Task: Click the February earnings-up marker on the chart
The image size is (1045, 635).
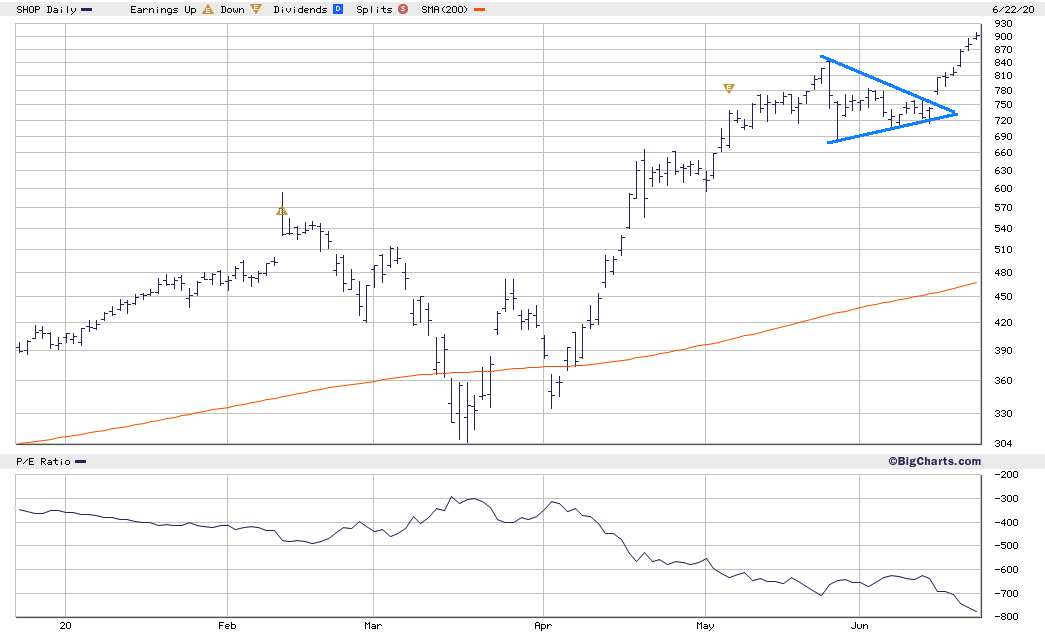Action: coord(282,211)
